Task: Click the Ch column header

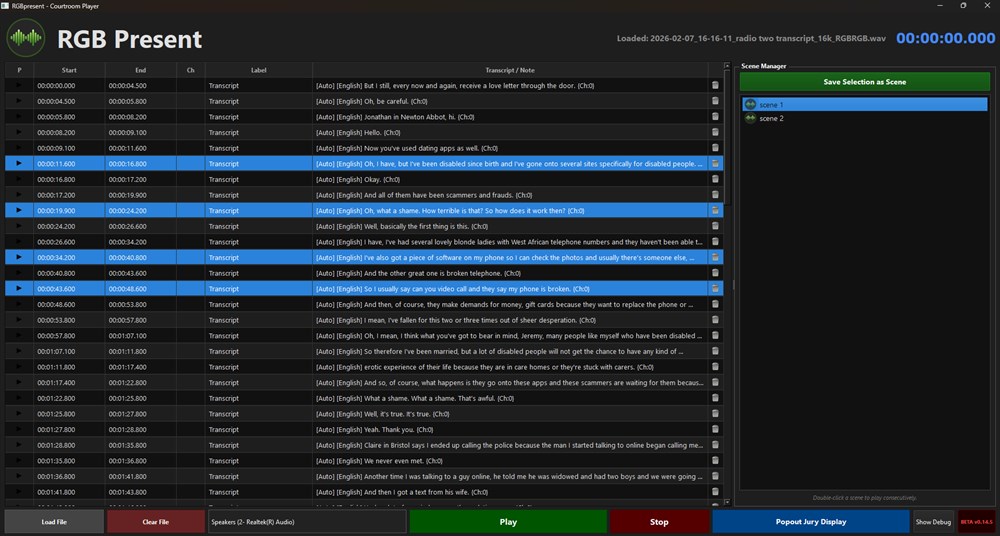Action: [191, 70]
